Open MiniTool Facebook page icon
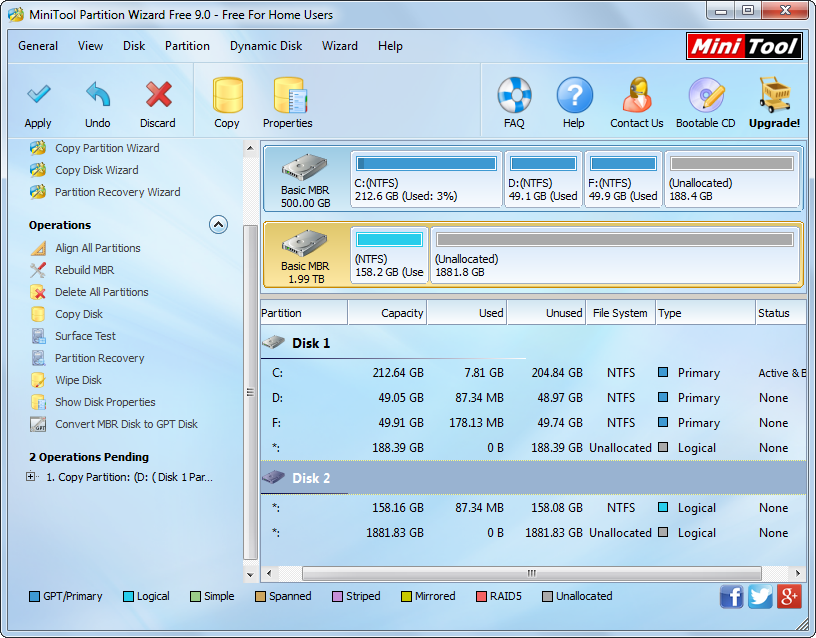 point(731,596)
